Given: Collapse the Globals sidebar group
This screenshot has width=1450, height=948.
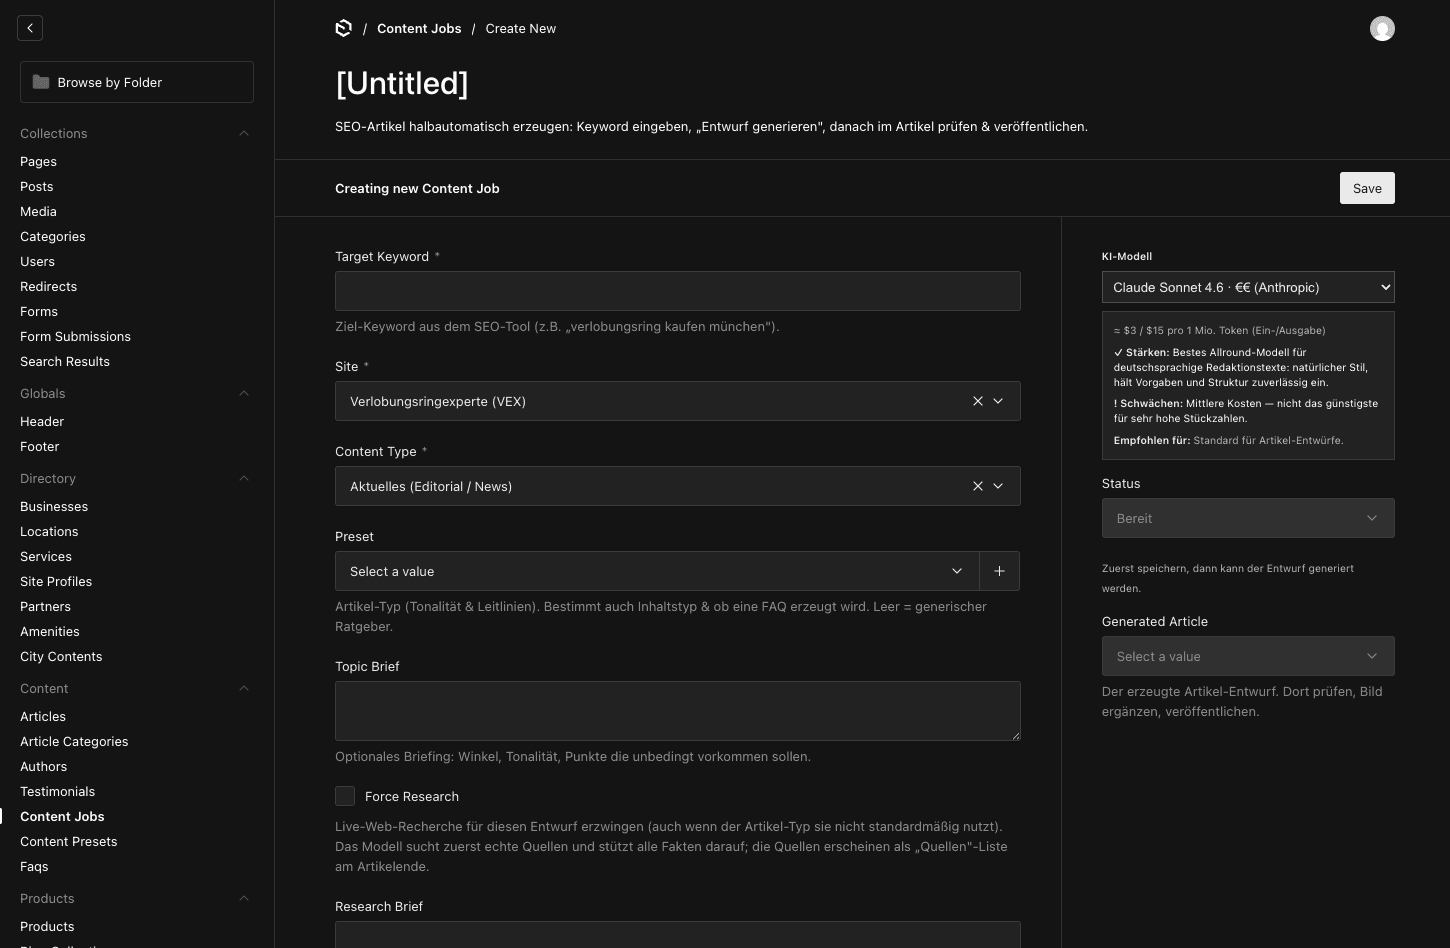Looking at the screenshot, I should point(244,393).
